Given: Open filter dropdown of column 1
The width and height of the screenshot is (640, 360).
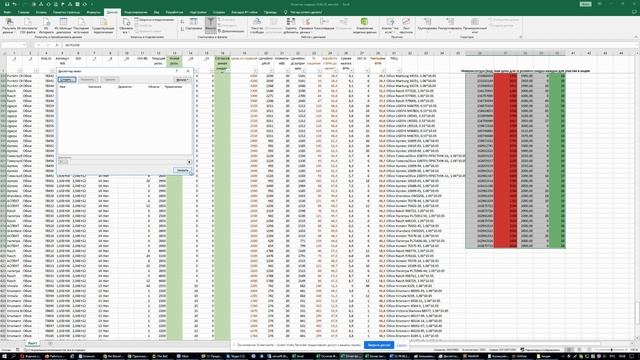Looking at the screenshot, I should 20,71.
